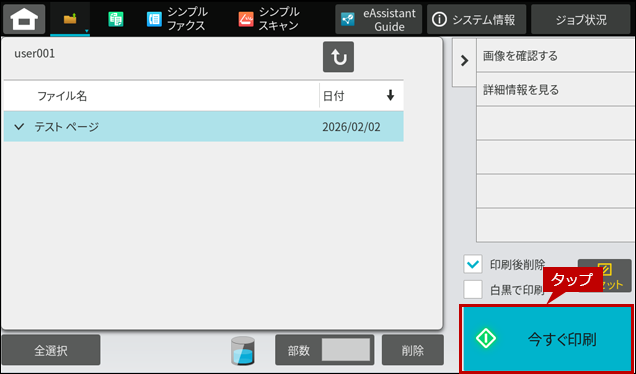
Task: Enable 白黒で印刷 checkbox
Action: (473, 290)
